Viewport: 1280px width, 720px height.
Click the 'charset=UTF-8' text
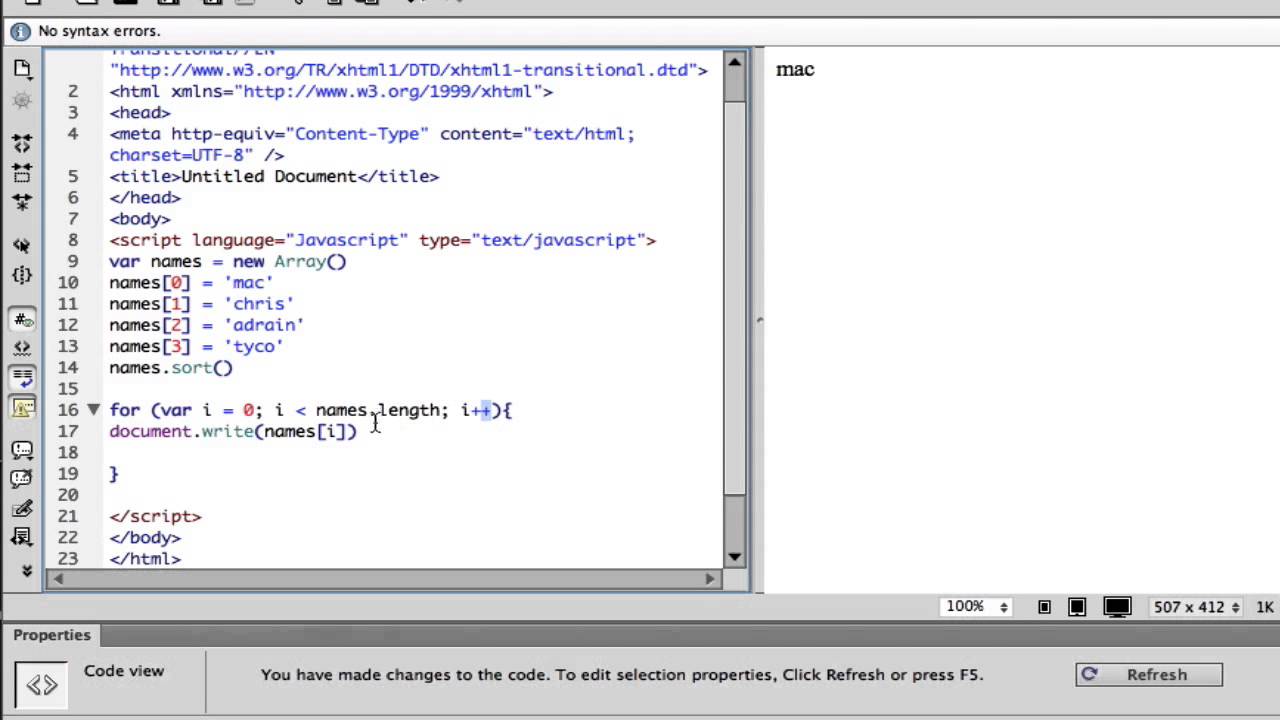[x=176, y=156]
